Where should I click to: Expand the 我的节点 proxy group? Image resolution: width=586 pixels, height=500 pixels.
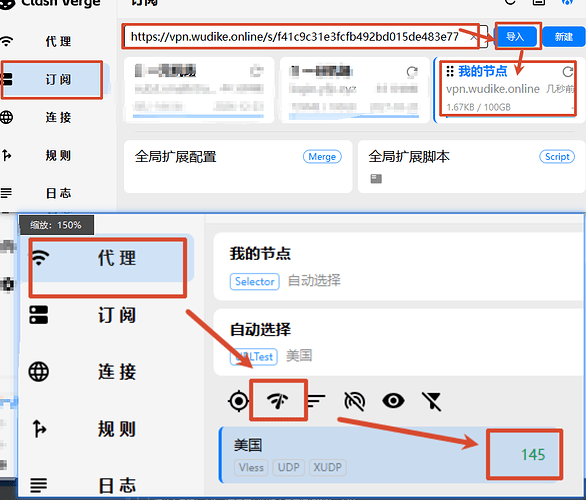[399, 266]
